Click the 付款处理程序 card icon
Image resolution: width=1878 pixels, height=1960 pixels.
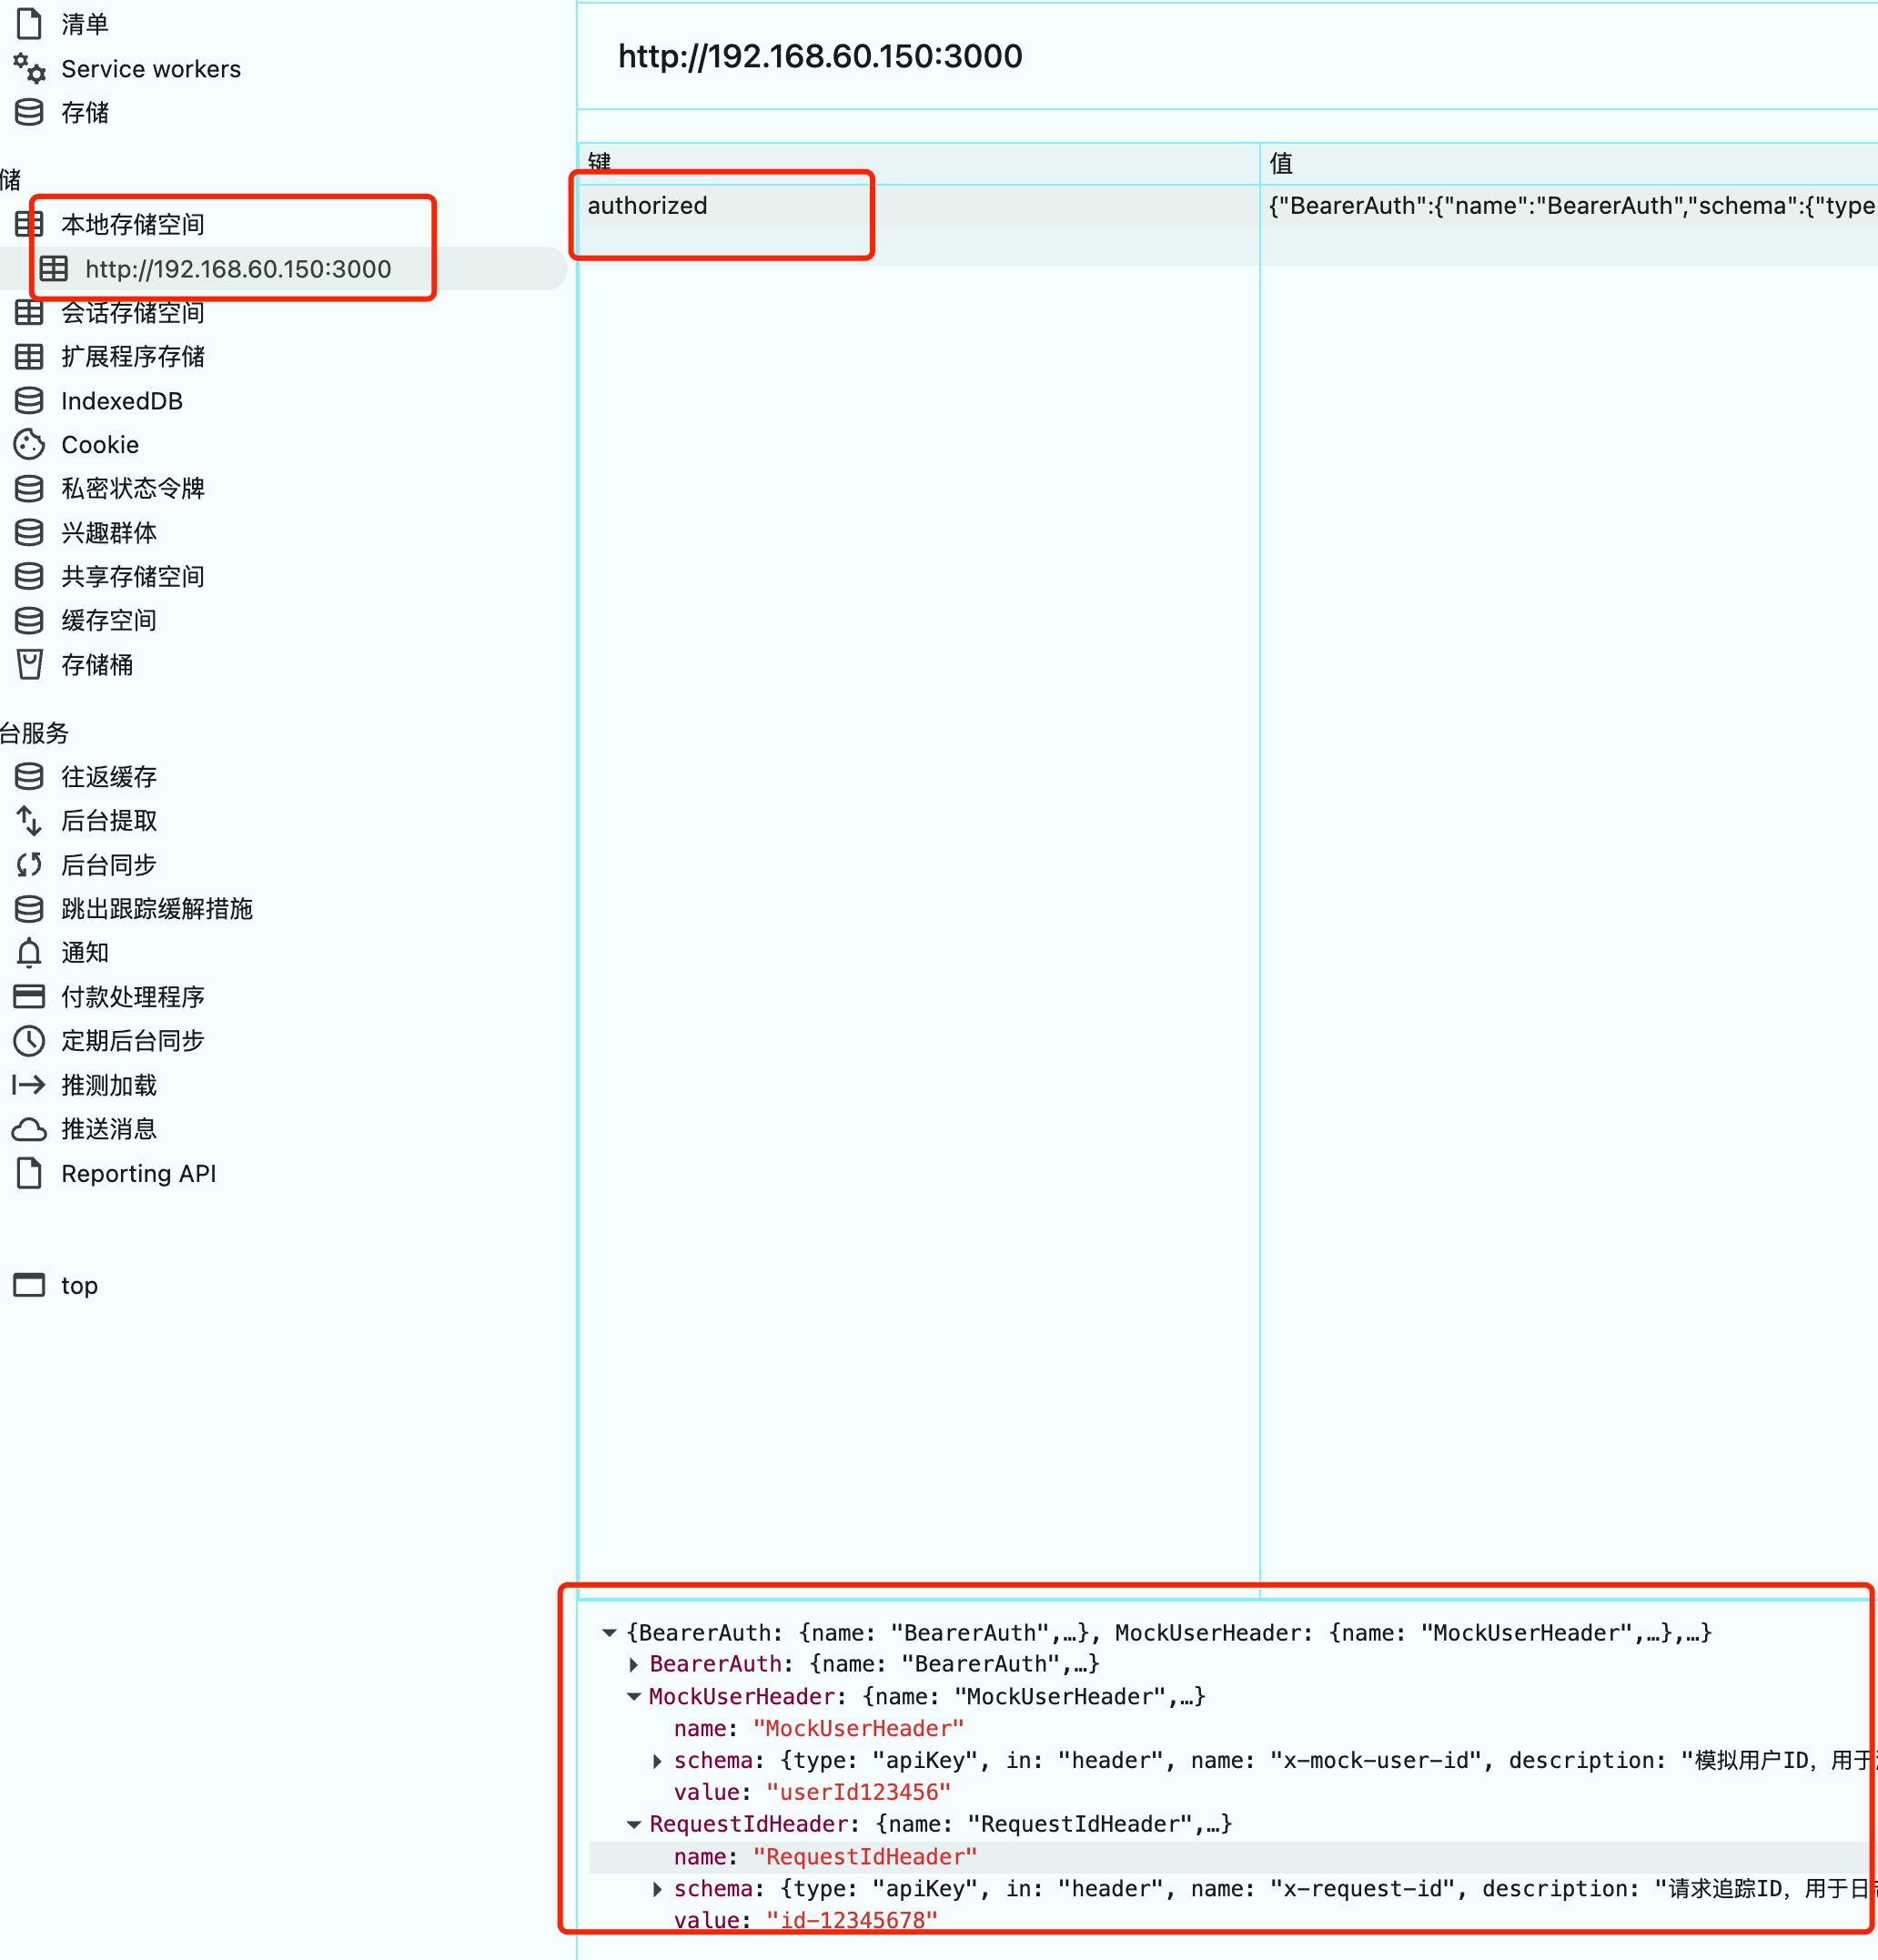29,996
